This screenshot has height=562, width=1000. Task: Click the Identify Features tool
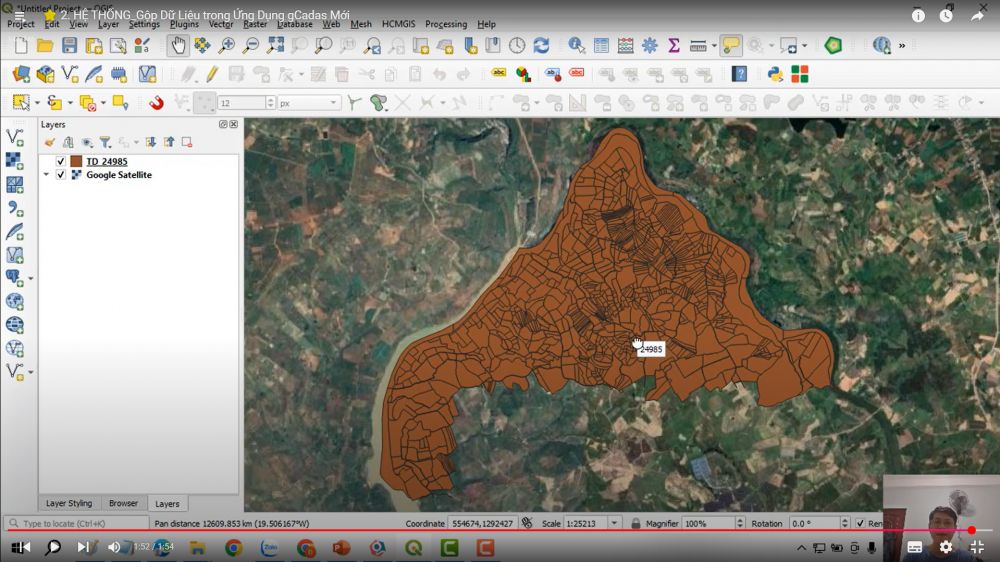click(x=577, y=45)
